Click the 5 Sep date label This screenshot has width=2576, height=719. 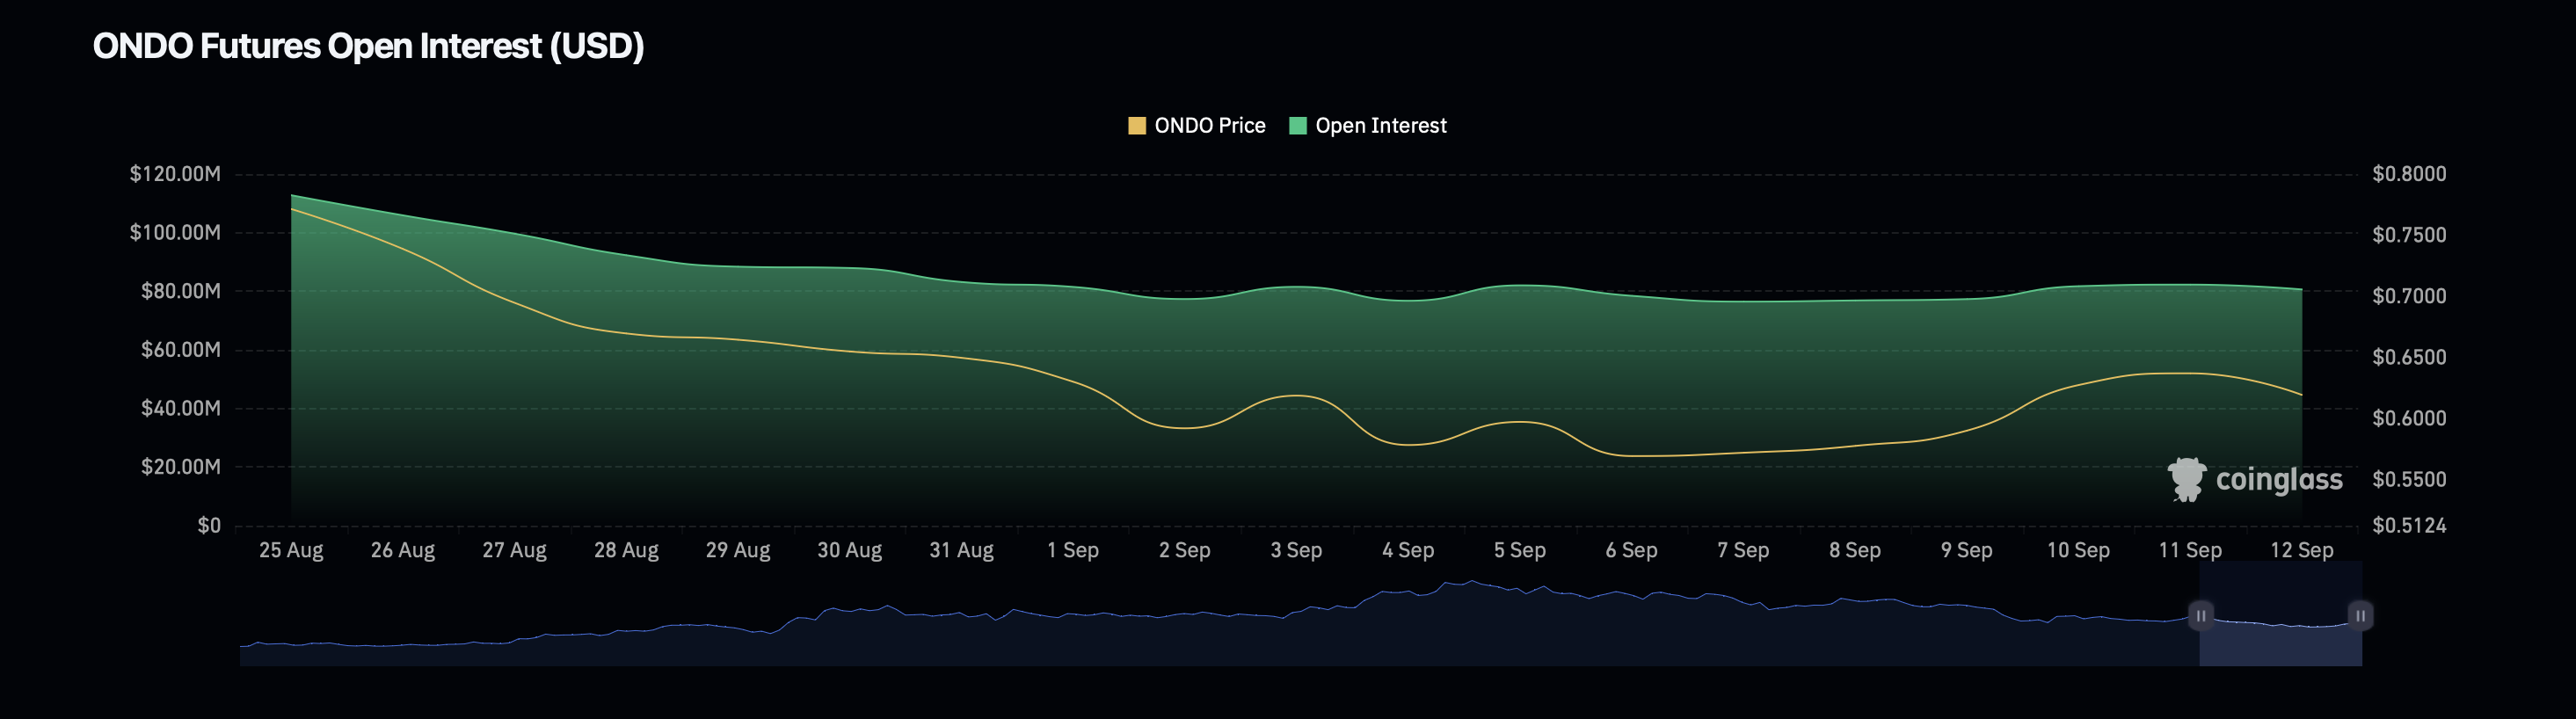[x=1520, y=550]
